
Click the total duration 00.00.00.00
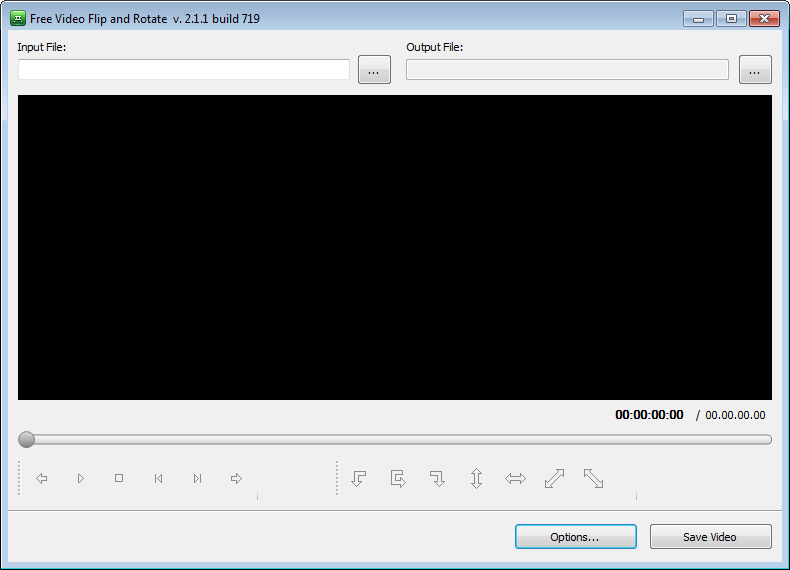735,415
